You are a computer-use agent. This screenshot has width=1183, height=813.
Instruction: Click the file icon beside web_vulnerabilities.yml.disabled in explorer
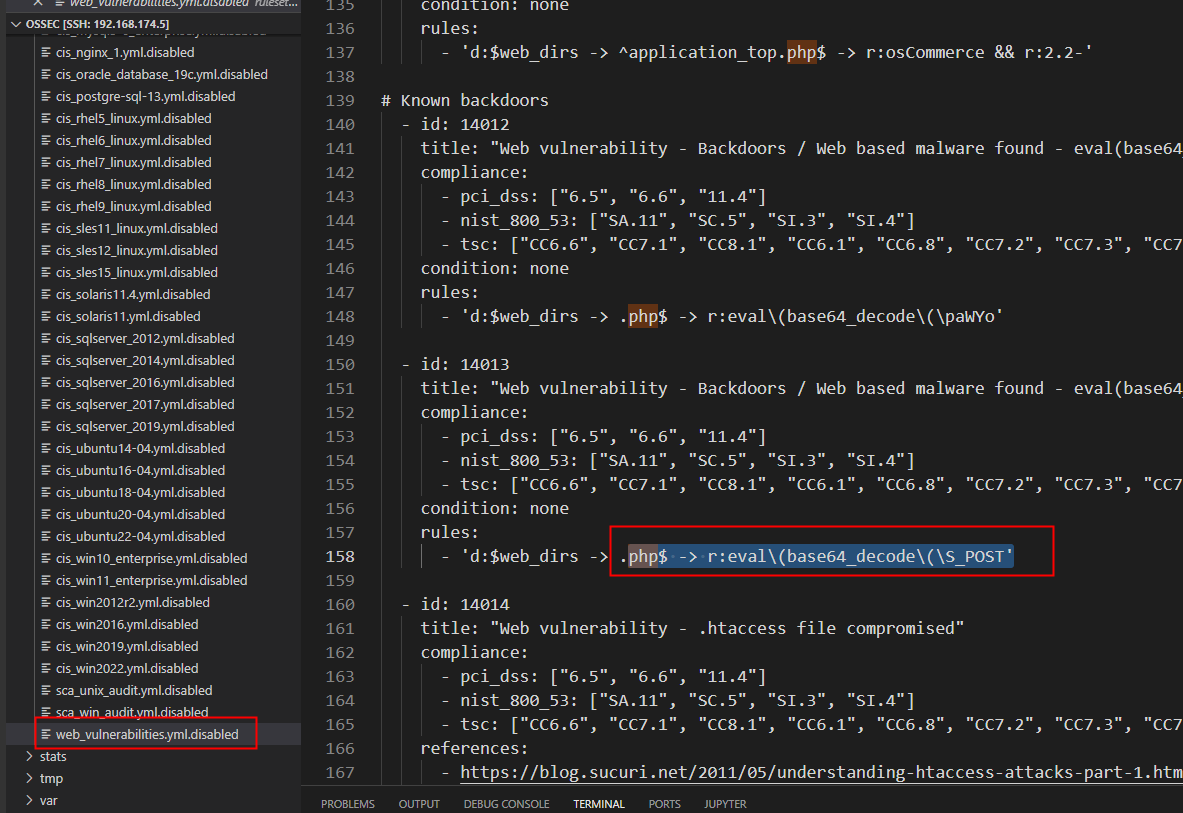46,734
